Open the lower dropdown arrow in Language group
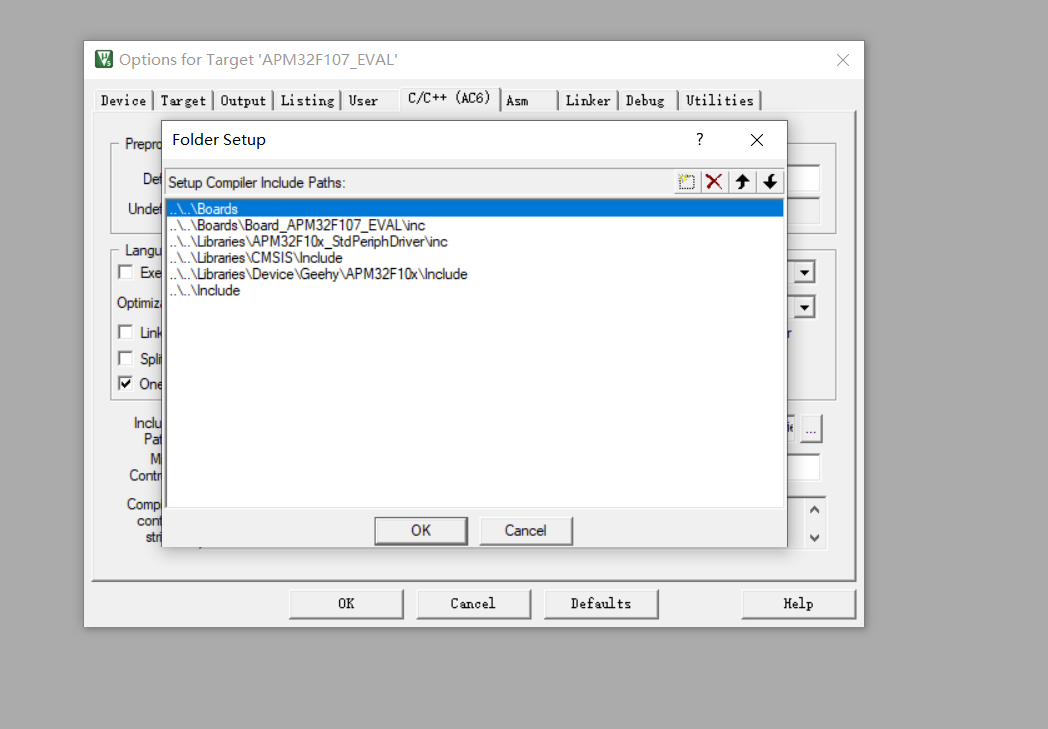Viewport: 1048px width, 729px height. tap(805, 307)
